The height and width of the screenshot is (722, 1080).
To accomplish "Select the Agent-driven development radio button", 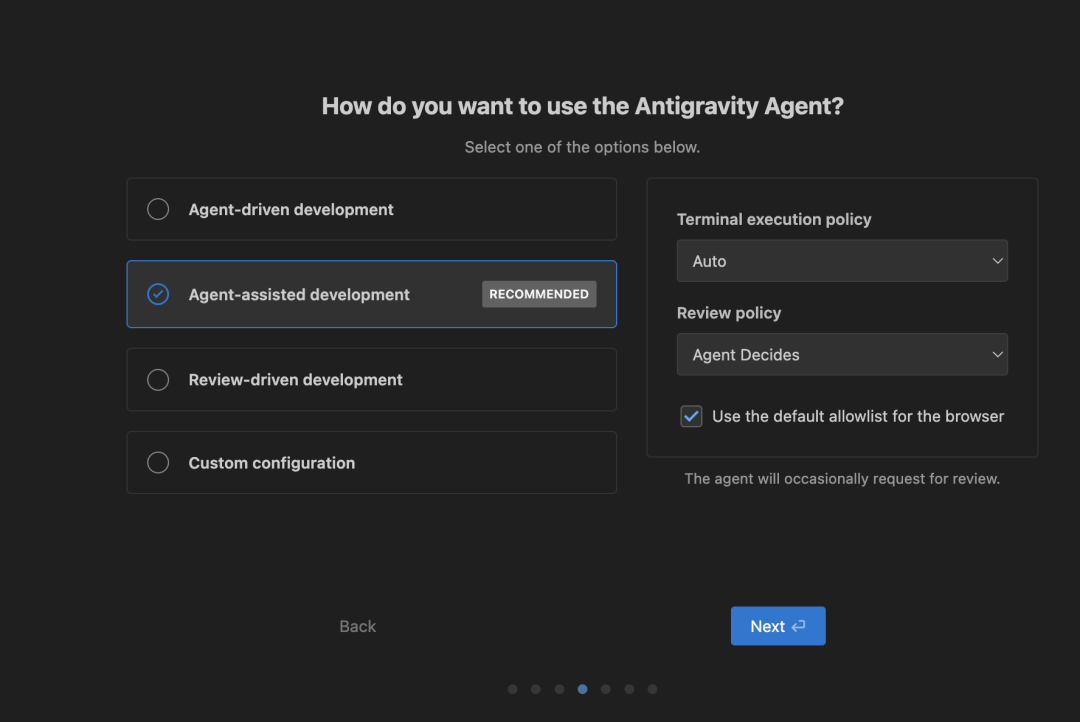I will coord(158,209).
